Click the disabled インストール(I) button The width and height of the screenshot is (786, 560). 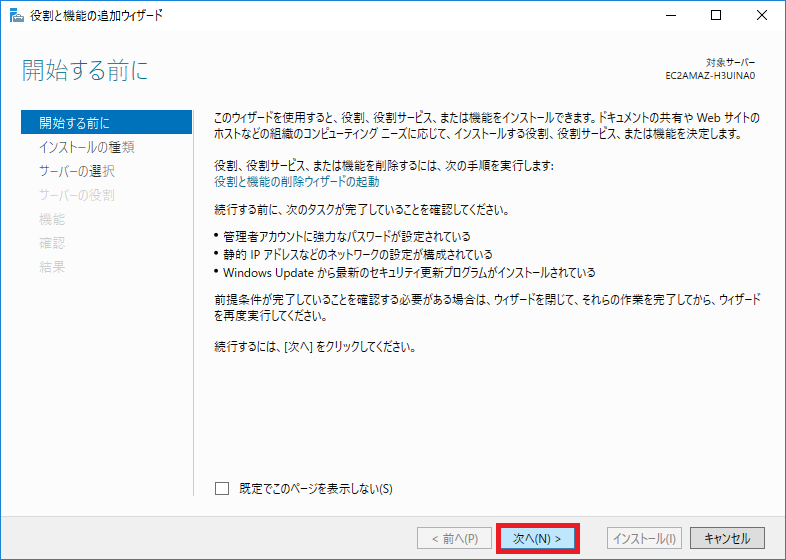644,538
